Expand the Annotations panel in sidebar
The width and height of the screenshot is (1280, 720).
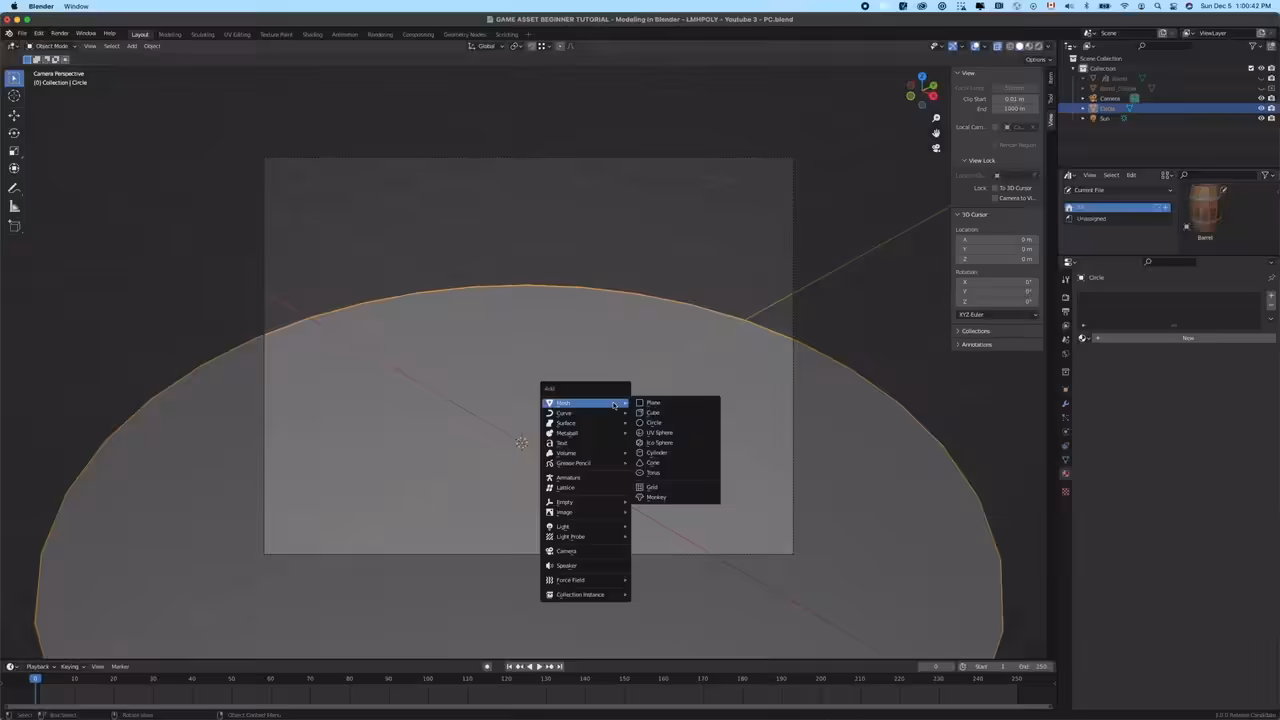976,344
